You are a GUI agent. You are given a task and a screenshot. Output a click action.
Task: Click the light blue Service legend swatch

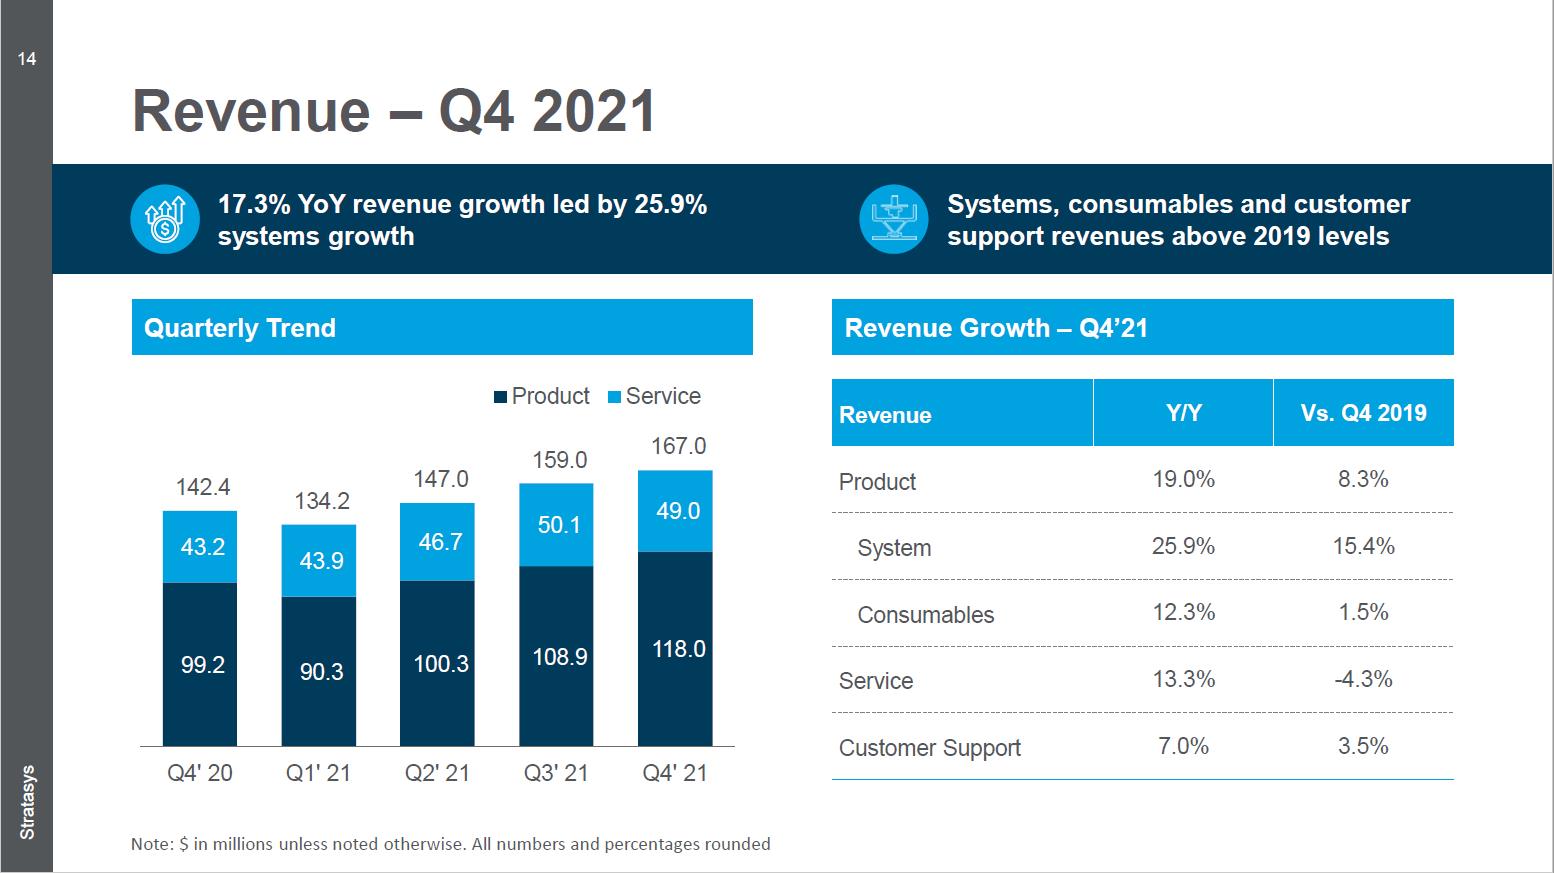click(x=614, y=397)
